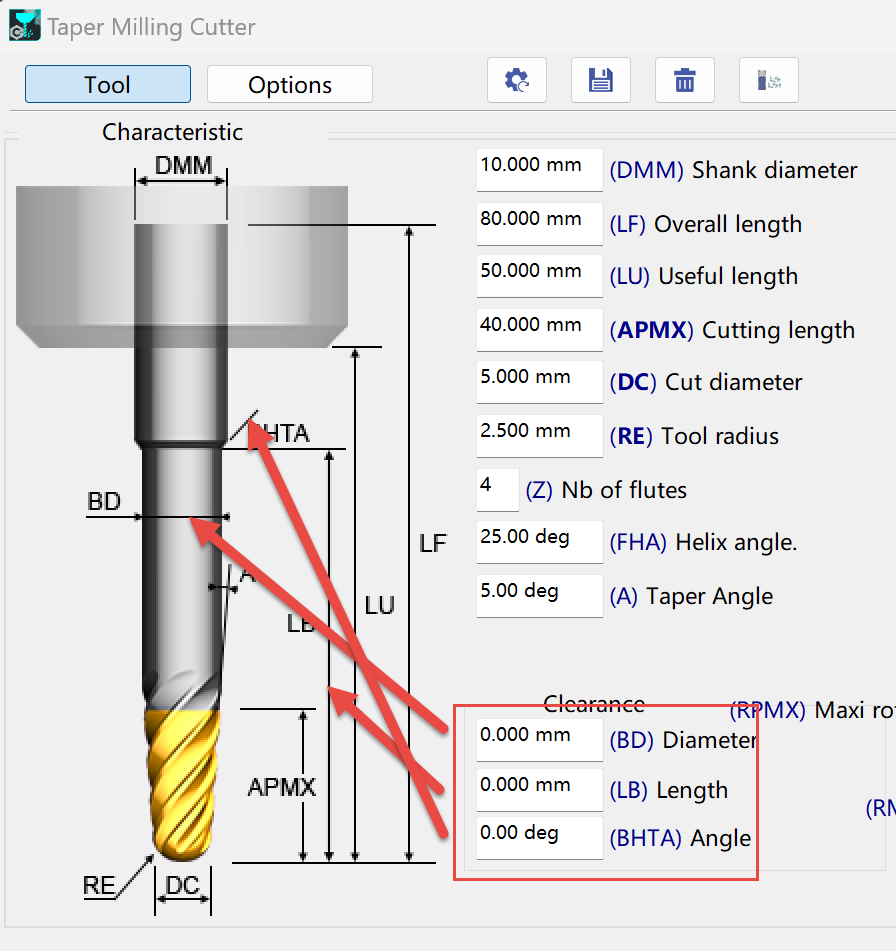Screen dimensions: 896x951
Task: Focus the DC Cut diameter field
Action: click(539, 382)
